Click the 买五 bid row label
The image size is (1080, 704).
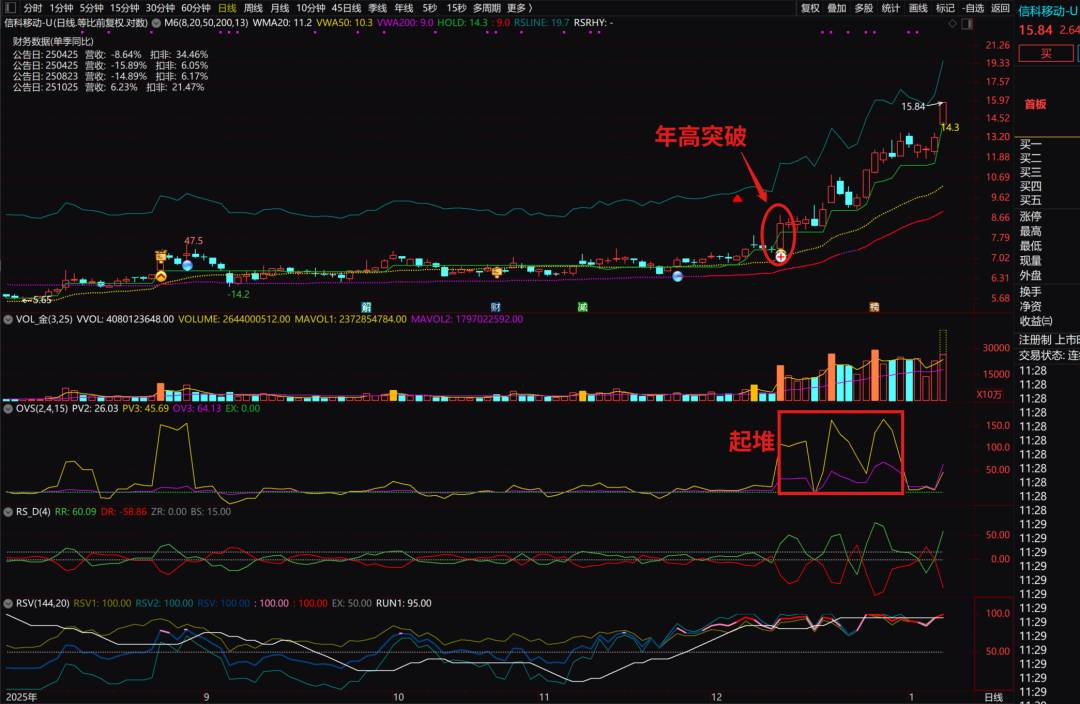click(1030, 200)
